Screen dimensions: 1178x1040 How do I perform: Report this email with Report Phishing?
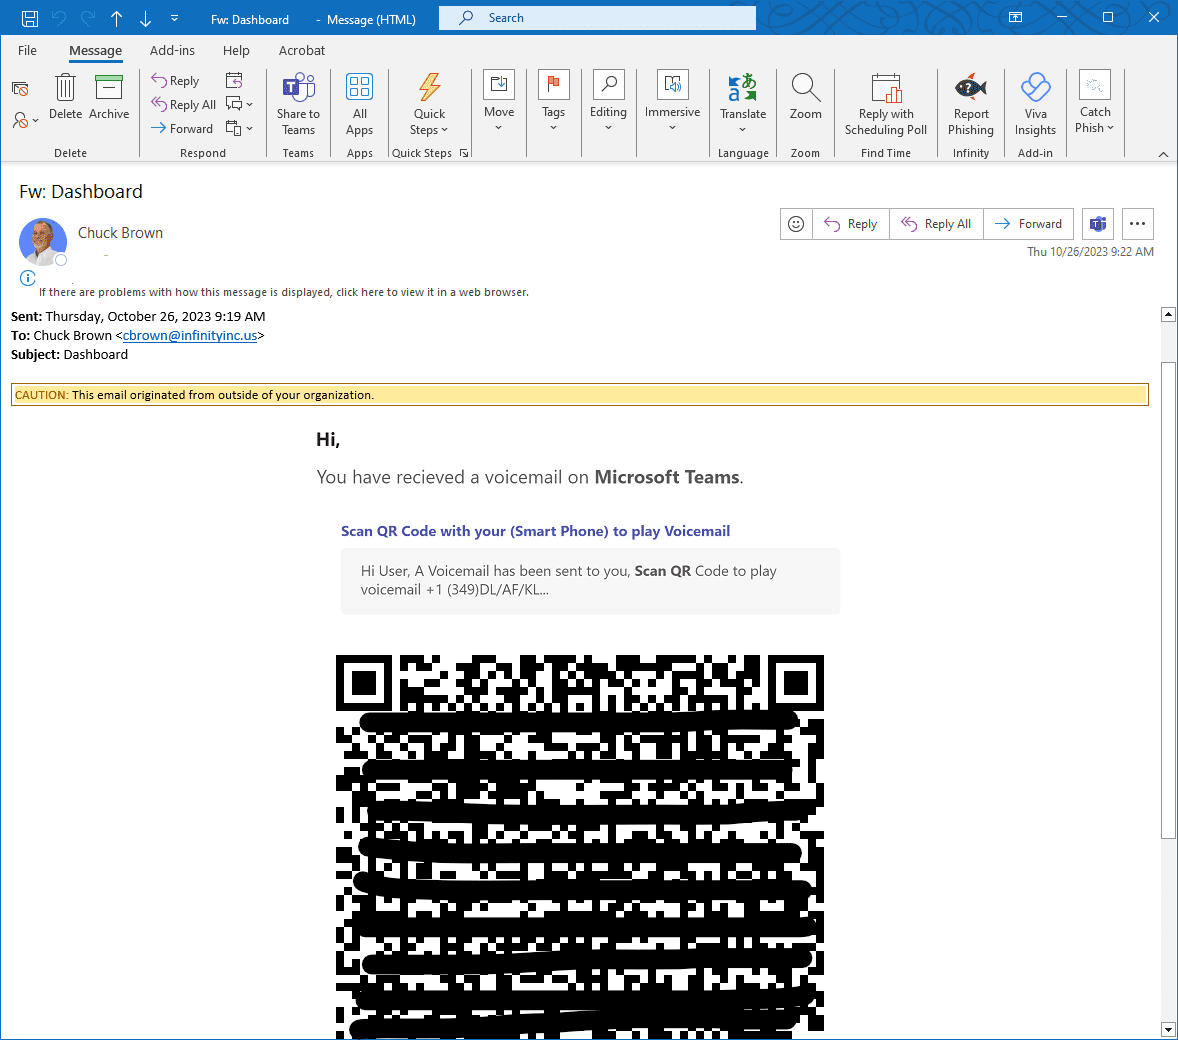(971, 104)
